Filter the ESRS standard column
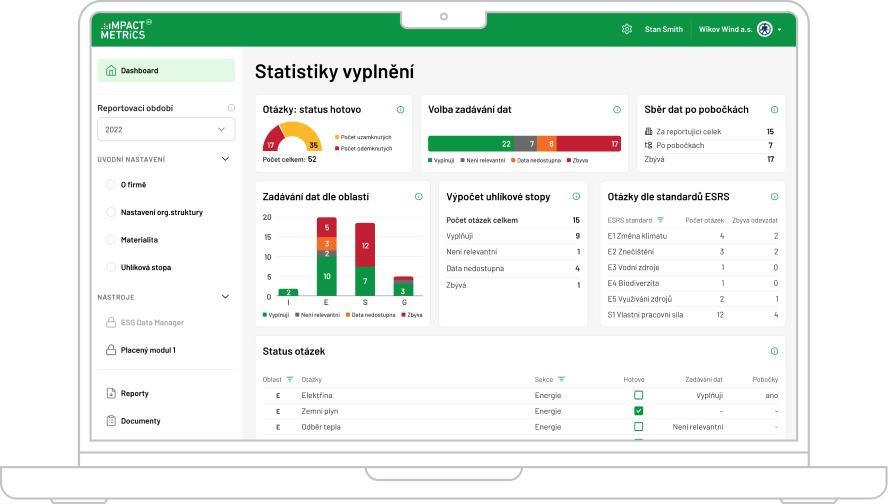The image size is (888, 504). [660, 219]
